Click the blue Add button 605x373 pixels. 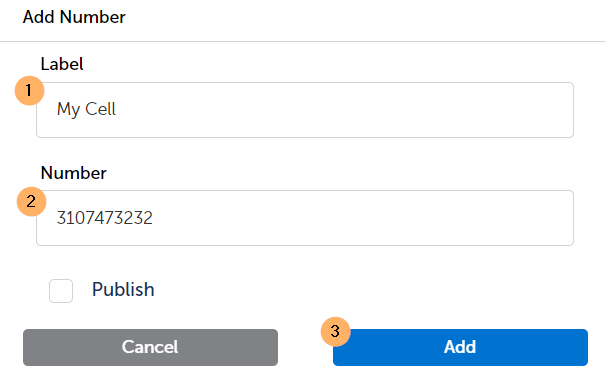pyautogui.click(x=460, y=347)
